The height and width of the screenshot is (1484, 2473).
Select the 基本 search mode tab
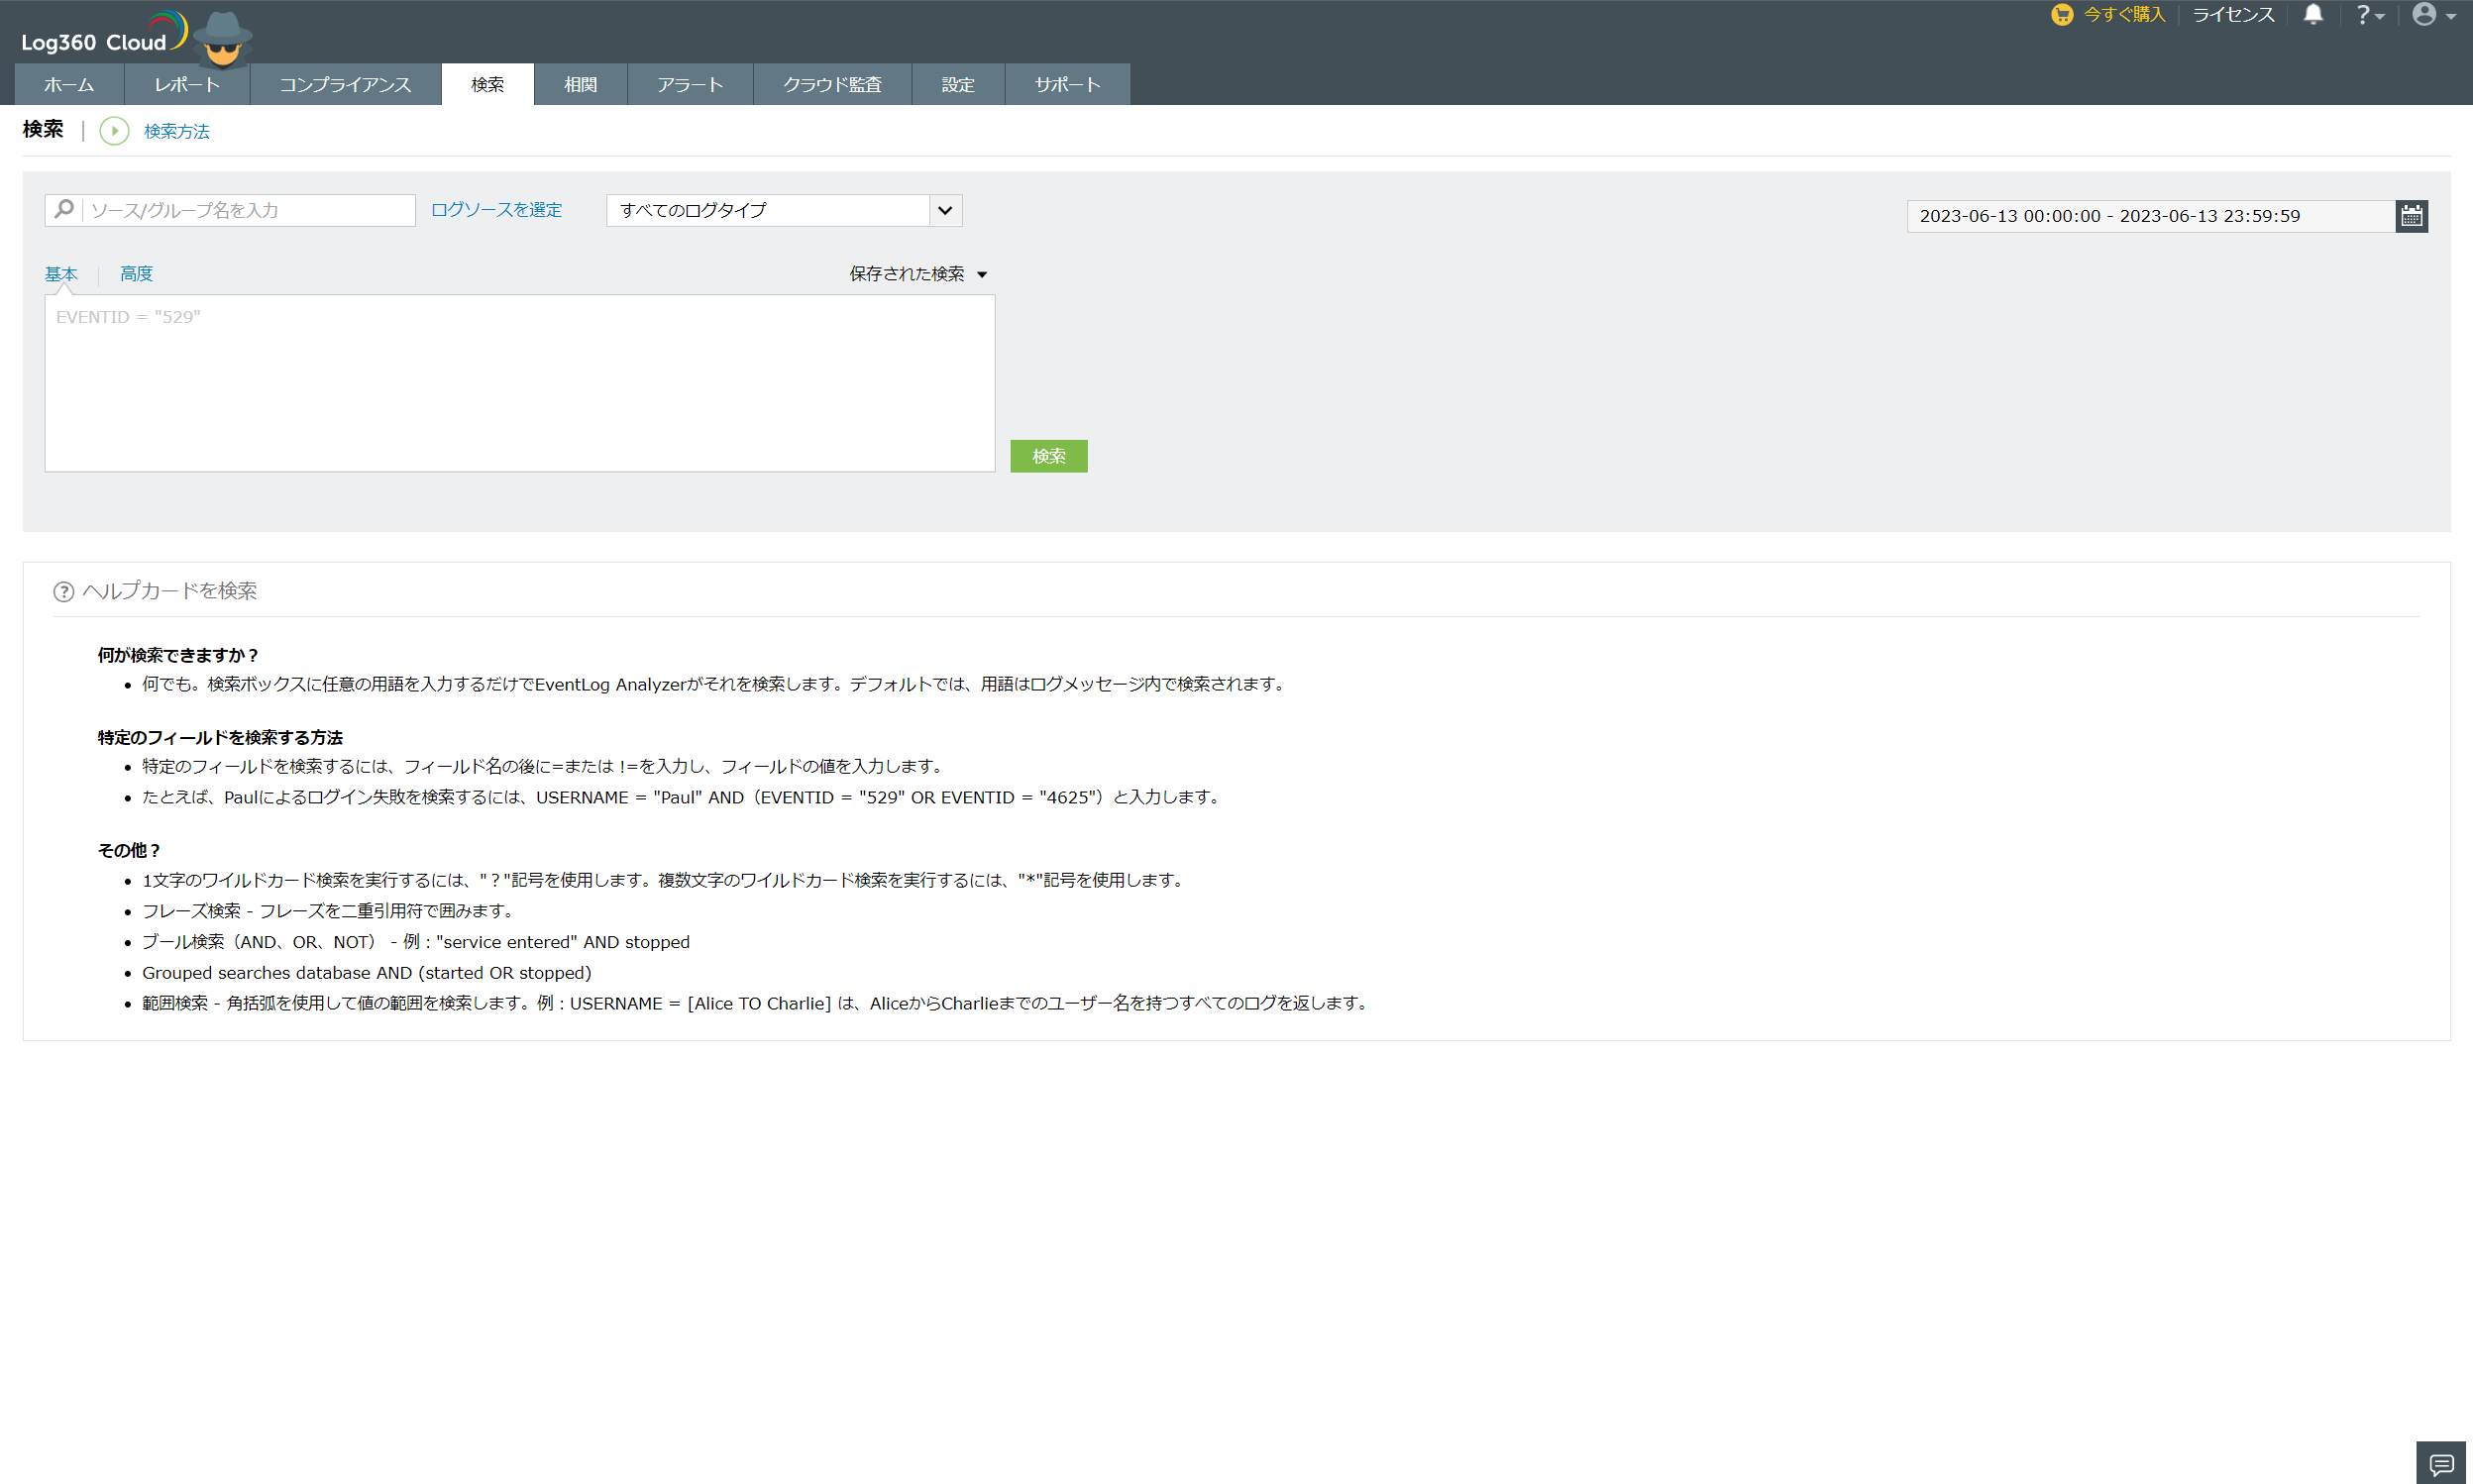pos(61,274)
